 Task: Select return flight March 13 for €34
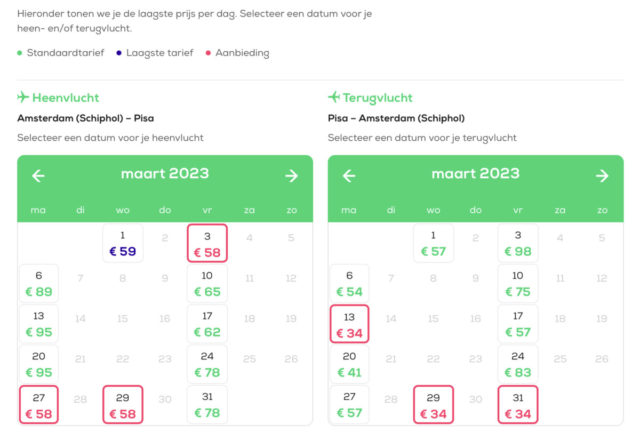point(349,324)
